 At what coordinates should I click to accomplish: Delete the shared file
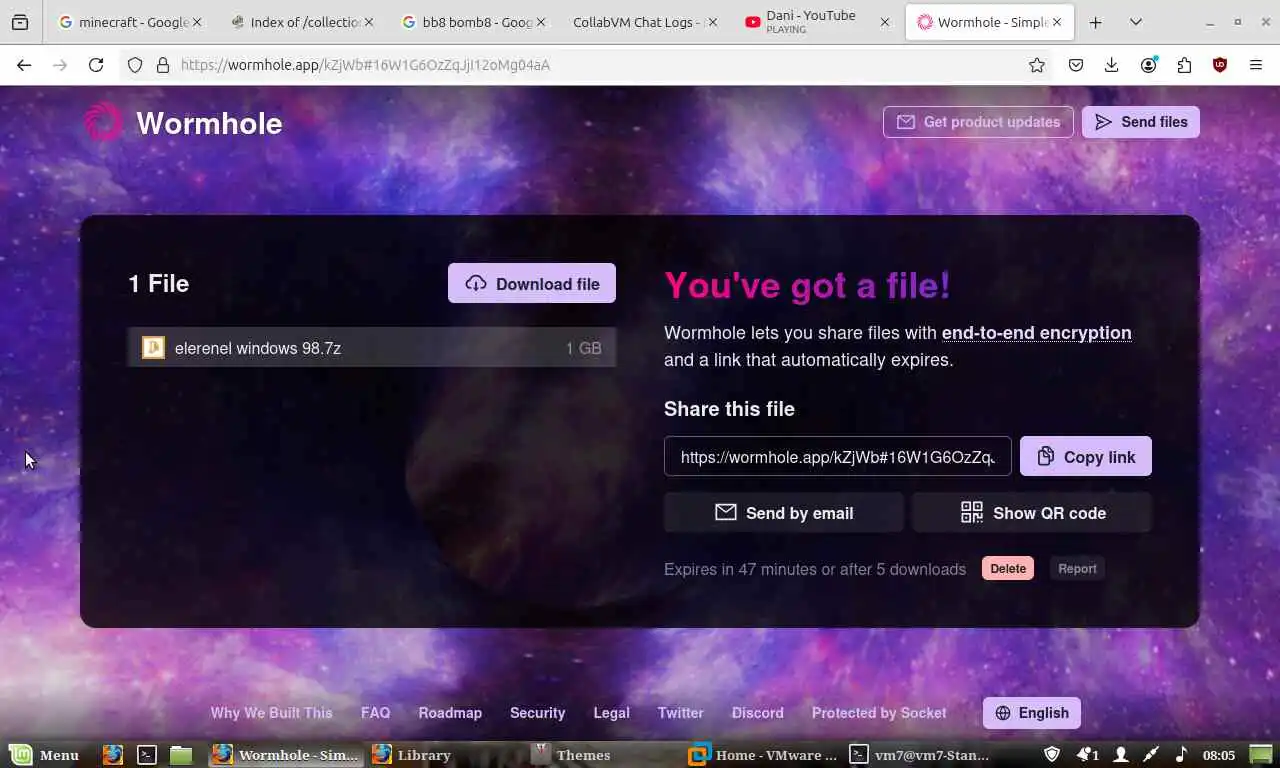click(1008, 569)
